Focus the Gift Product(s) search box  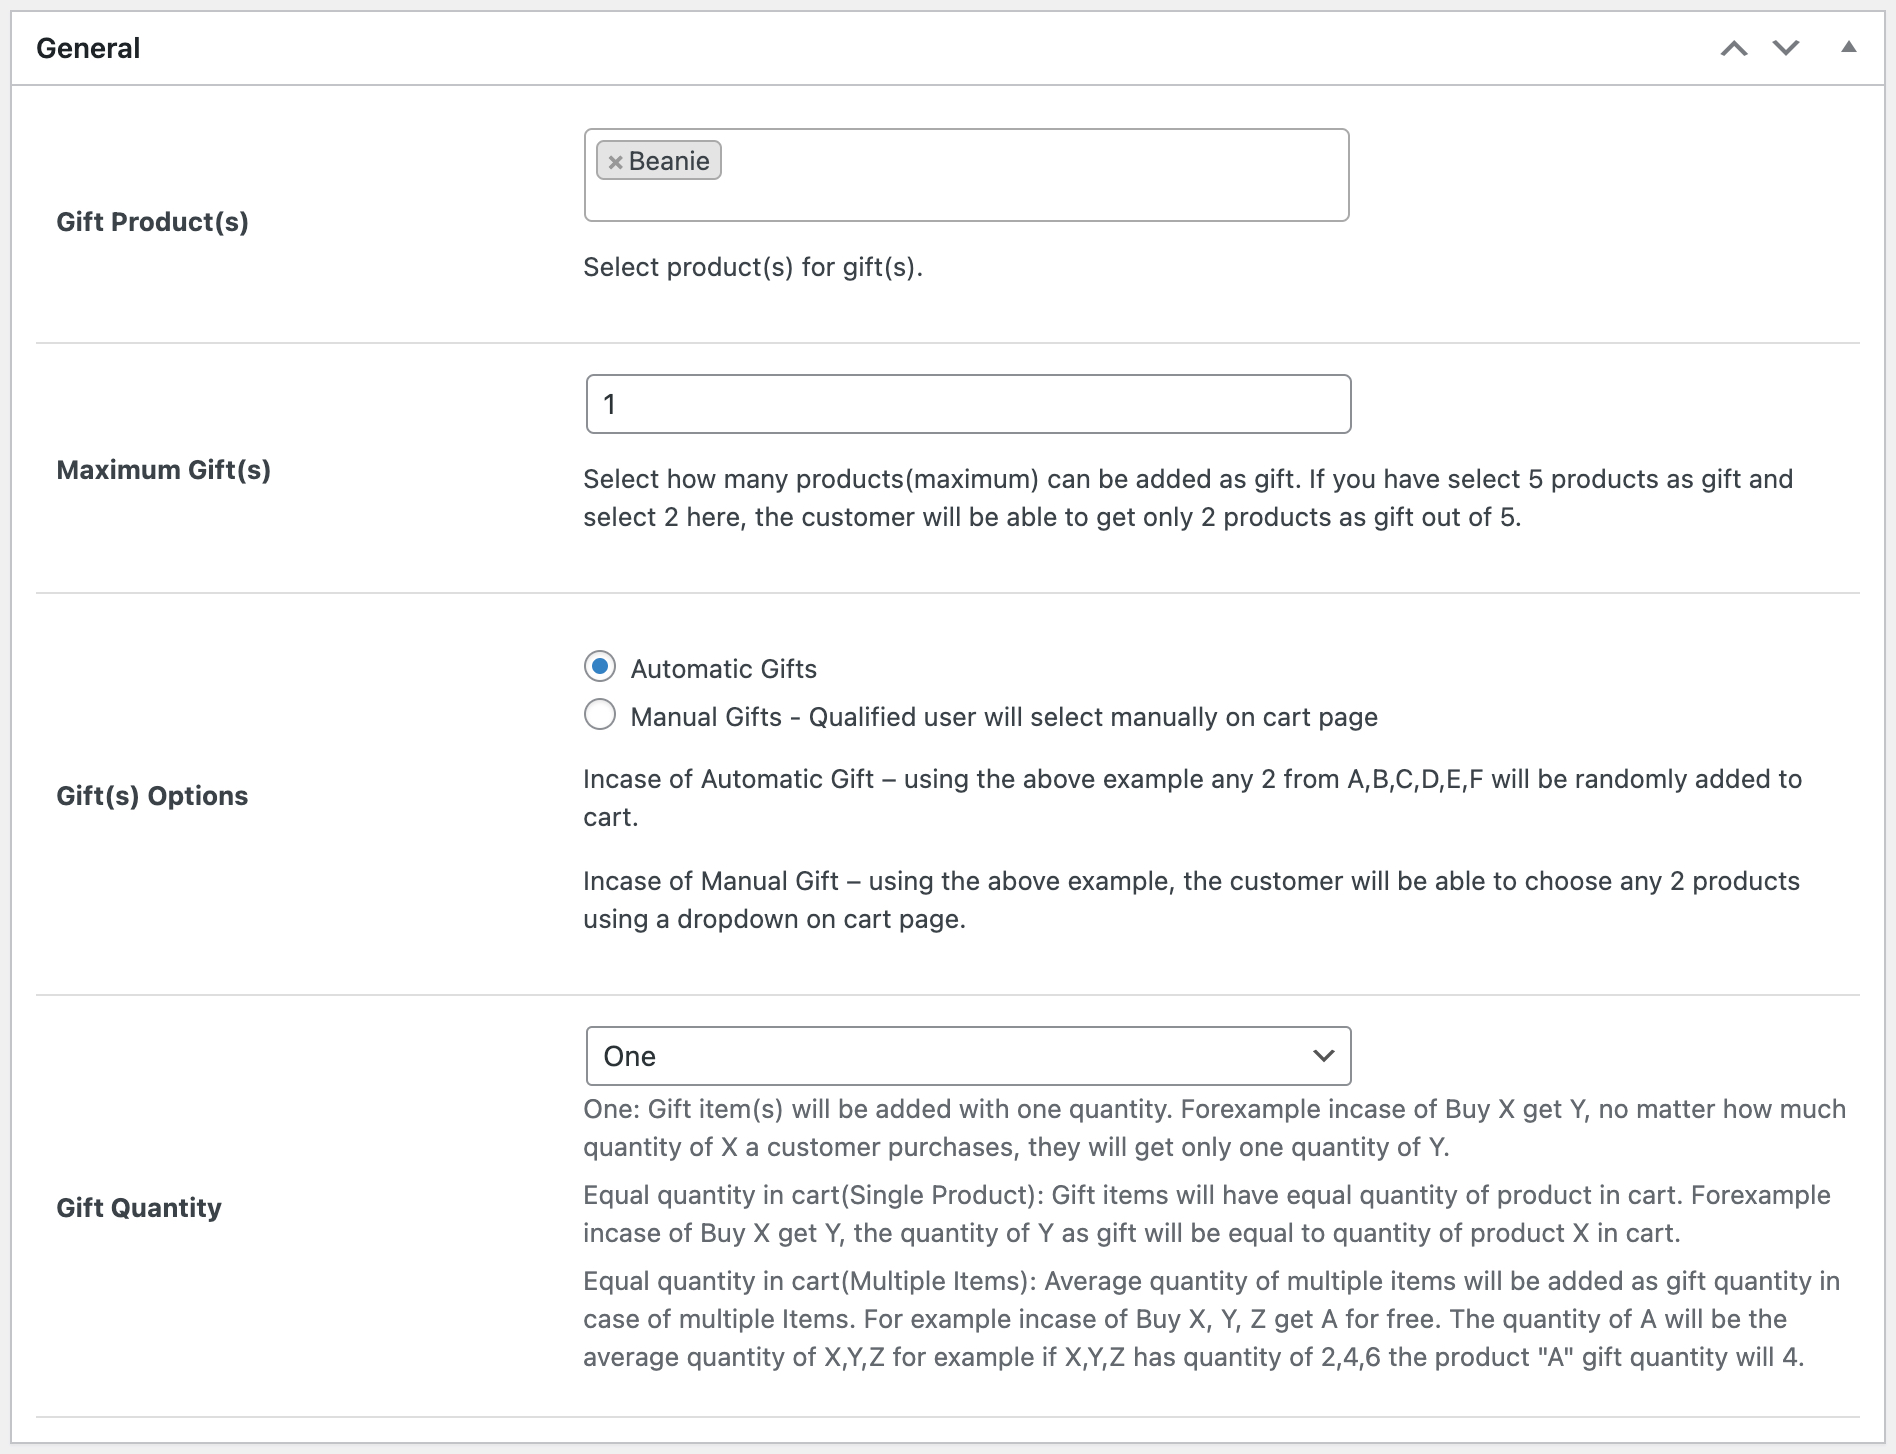coord(1030,176)
